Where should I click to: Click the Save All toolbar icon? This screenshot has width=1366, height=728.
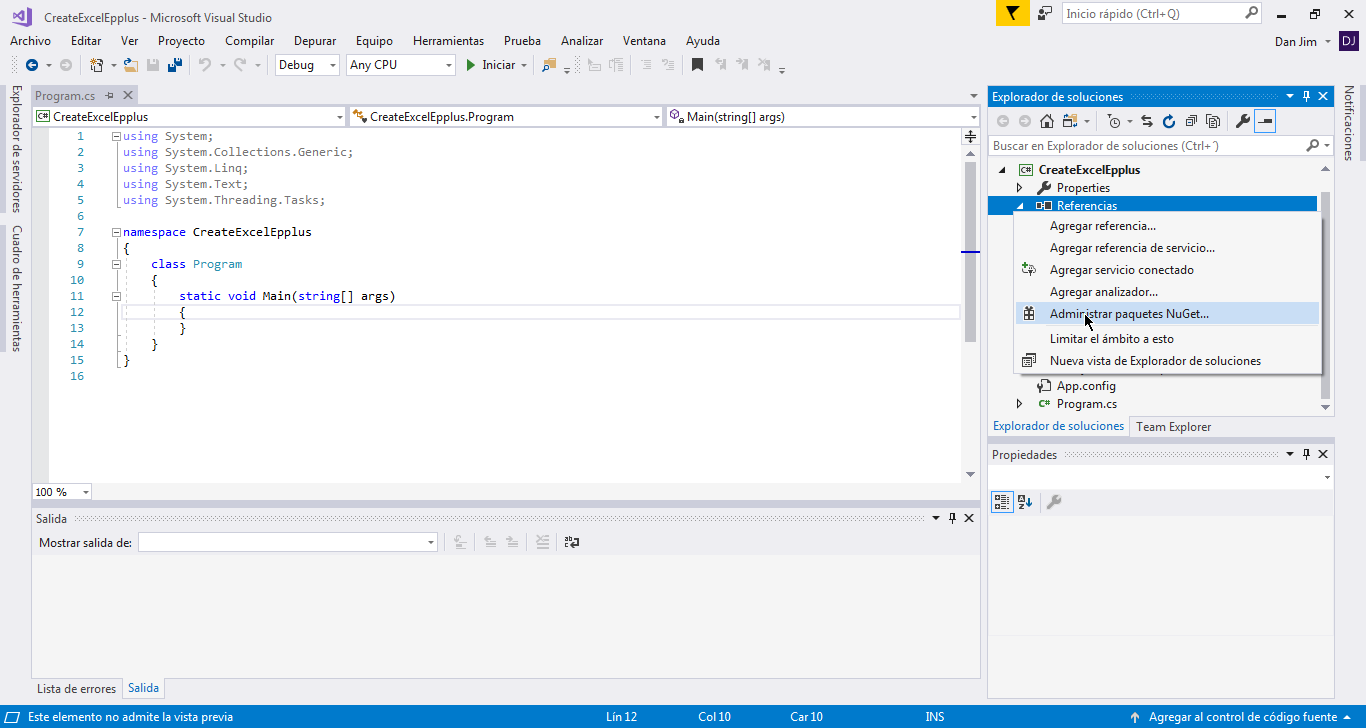[174, 65]
